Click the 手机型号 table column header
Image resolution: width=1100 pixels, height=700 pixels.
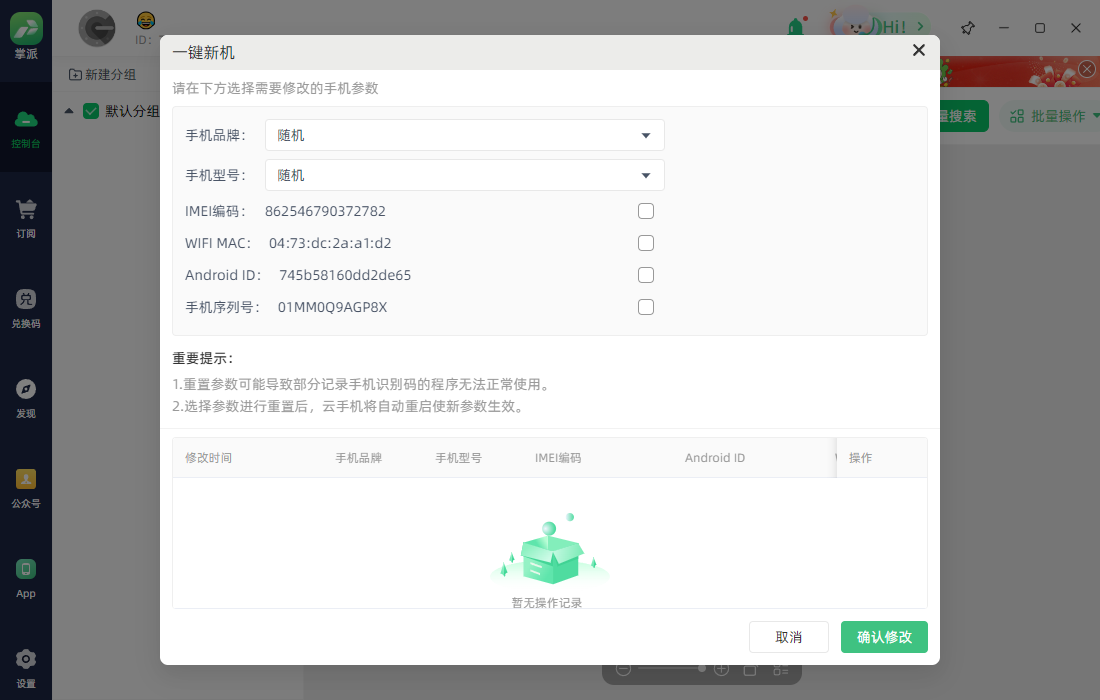click(459, 458)
